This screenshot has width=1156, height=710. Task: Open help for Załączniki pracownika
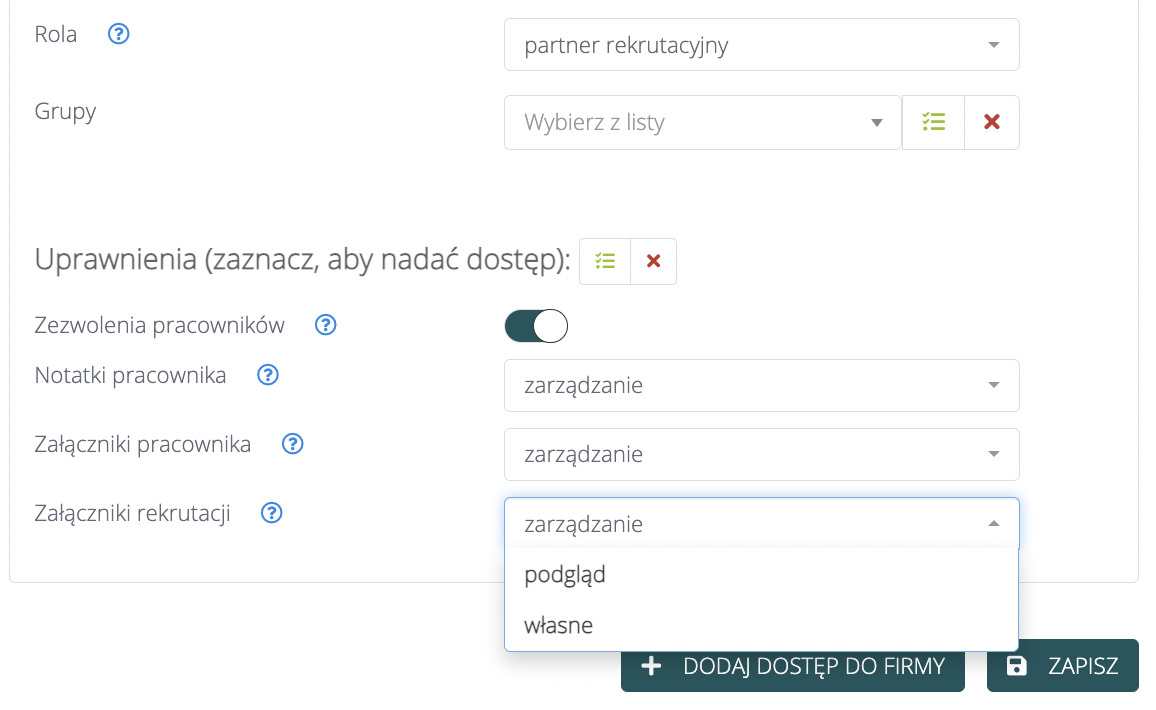tap(292, 443)
